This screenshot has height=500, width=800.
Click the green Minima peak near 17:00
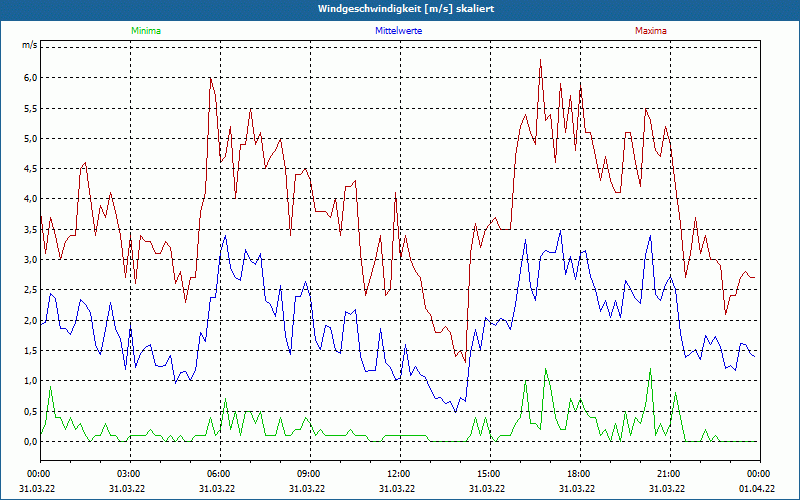tap(545, 369)
